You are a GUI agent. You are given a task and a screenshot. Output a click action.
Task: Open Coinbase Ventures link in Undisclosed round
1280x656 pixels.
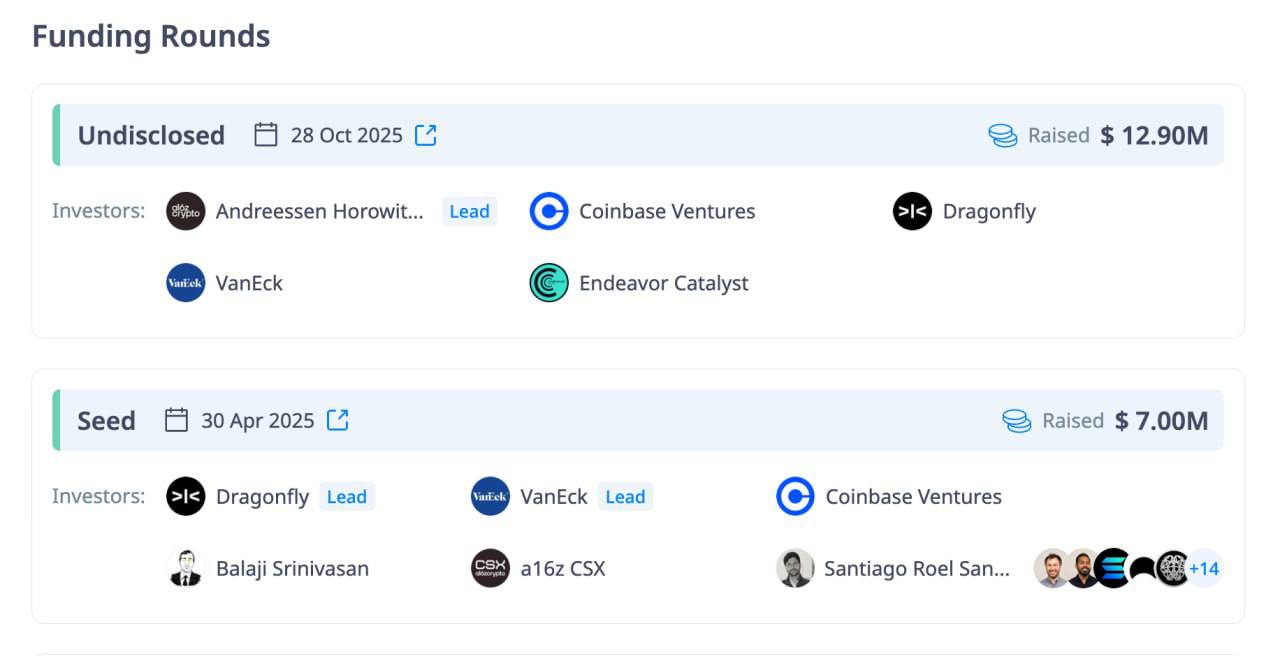[x=667, y=211]
